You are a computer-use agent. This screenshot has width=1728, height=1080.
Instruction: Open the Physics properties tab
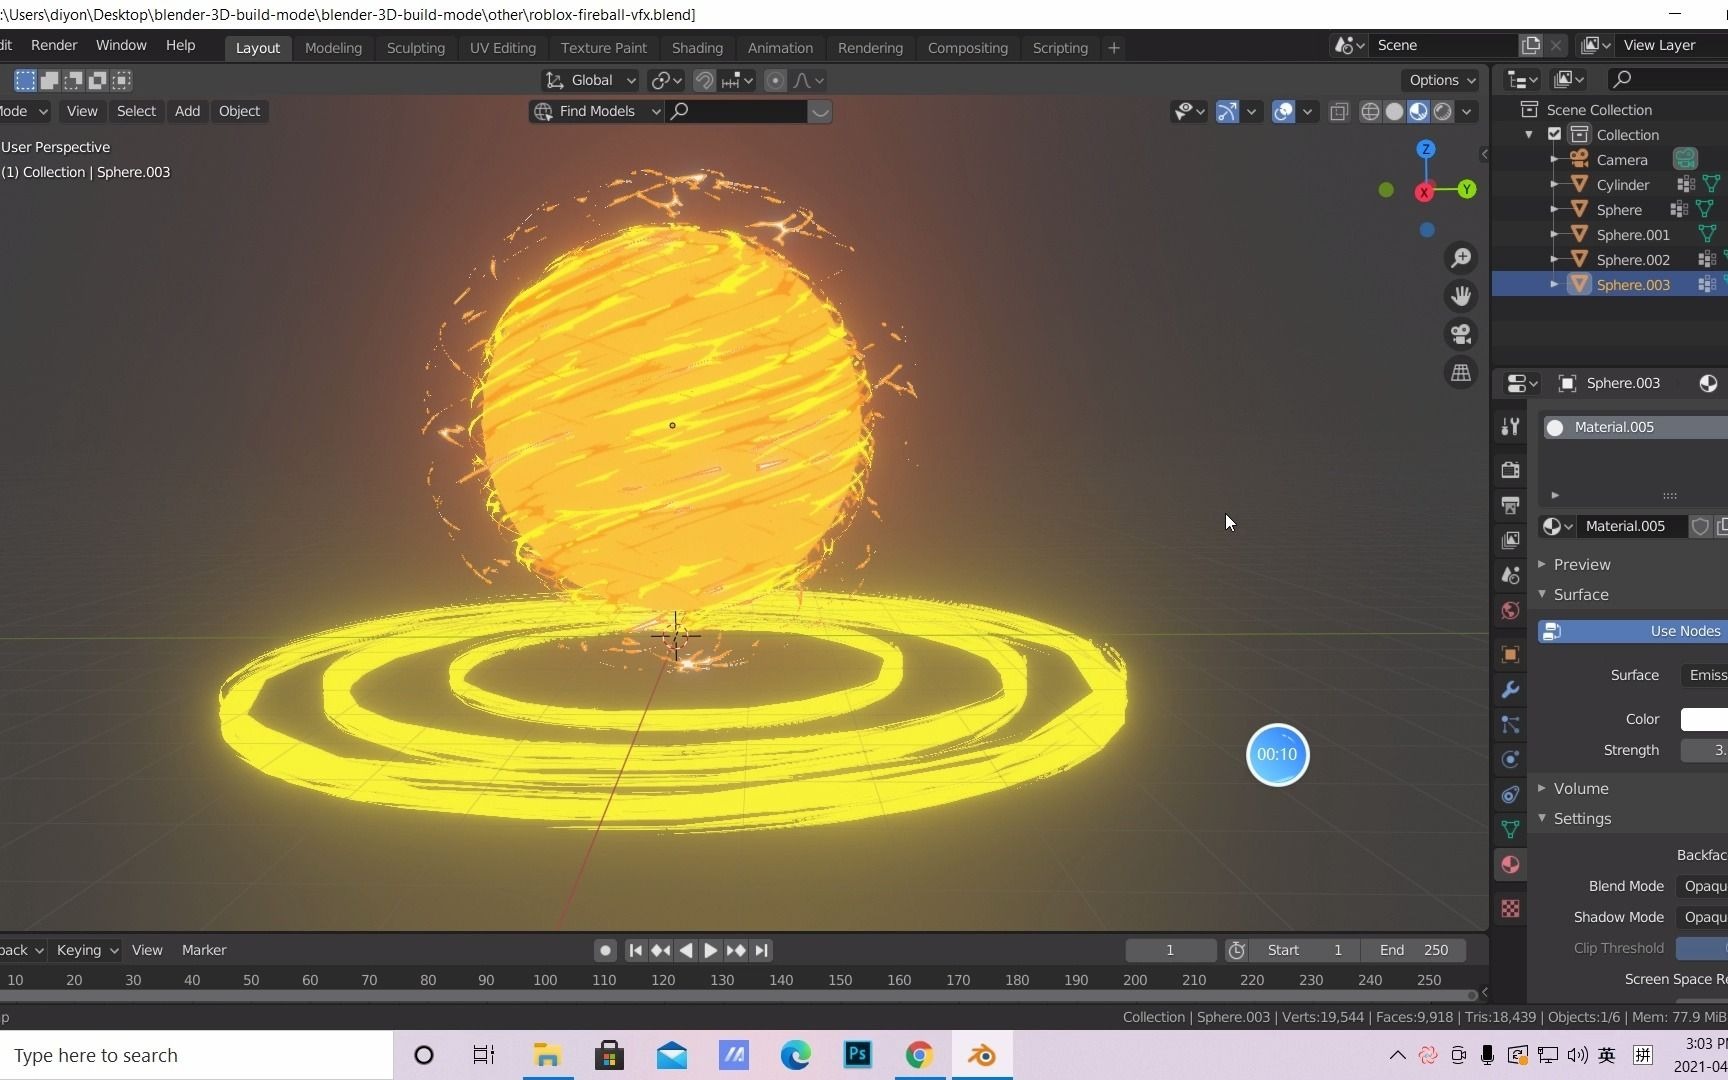pos(1510,760)
